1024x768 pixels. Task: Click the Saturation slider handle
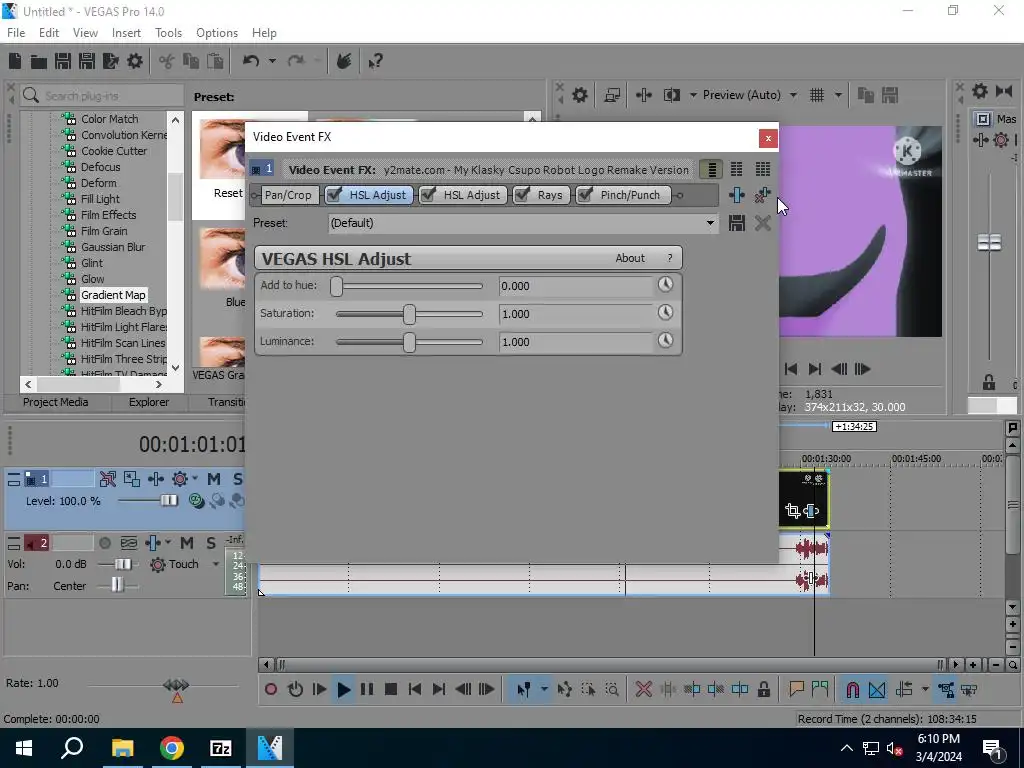[409, 314]
